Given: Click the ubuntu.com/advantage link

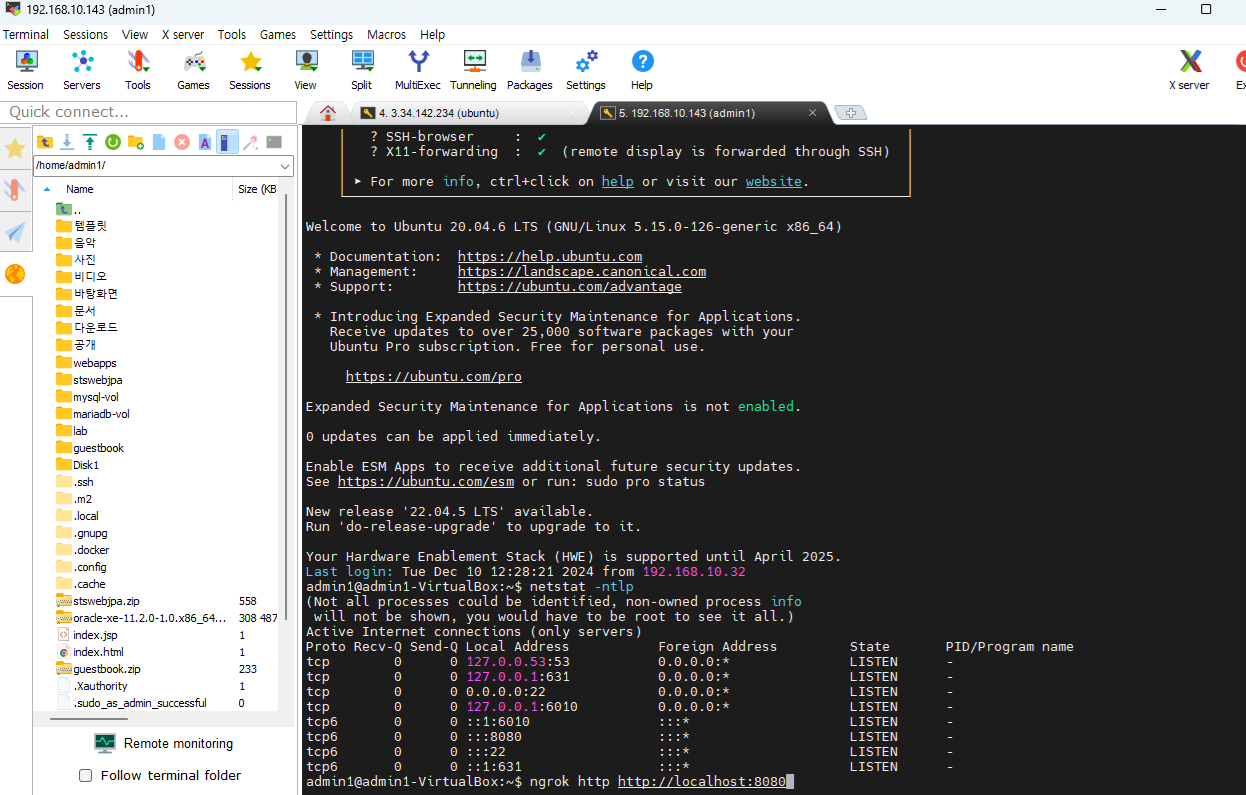Looking at the screenshot, I should click(x=570, y=287).
